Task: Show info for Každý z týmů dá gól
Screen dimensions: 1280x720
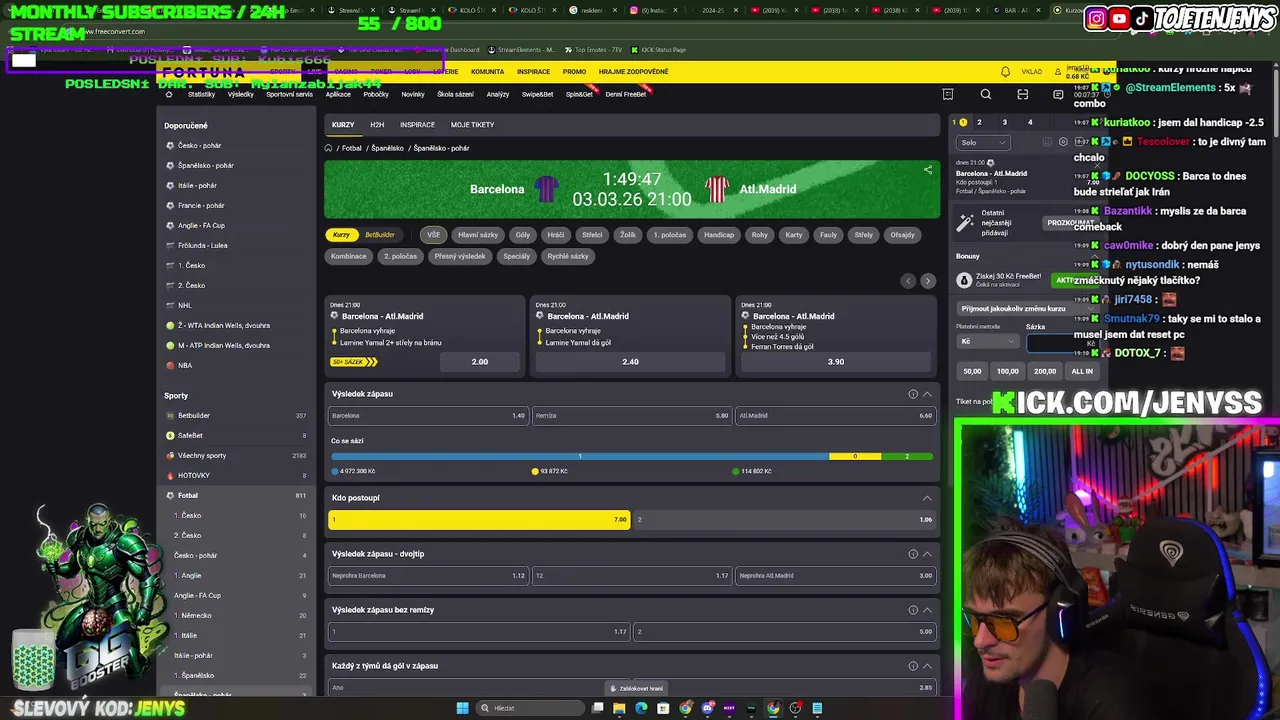Action: point(913,666)
